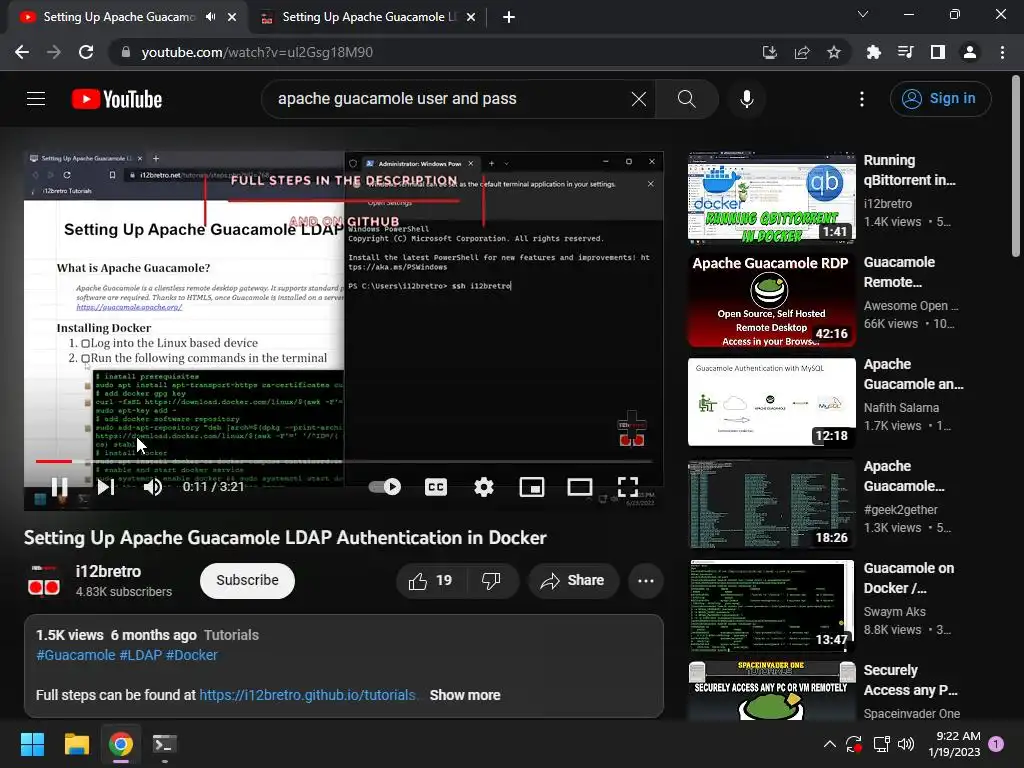Viewport: 1024px width, 768px height.
Task: Pause the video
Action: coord(59,487)
